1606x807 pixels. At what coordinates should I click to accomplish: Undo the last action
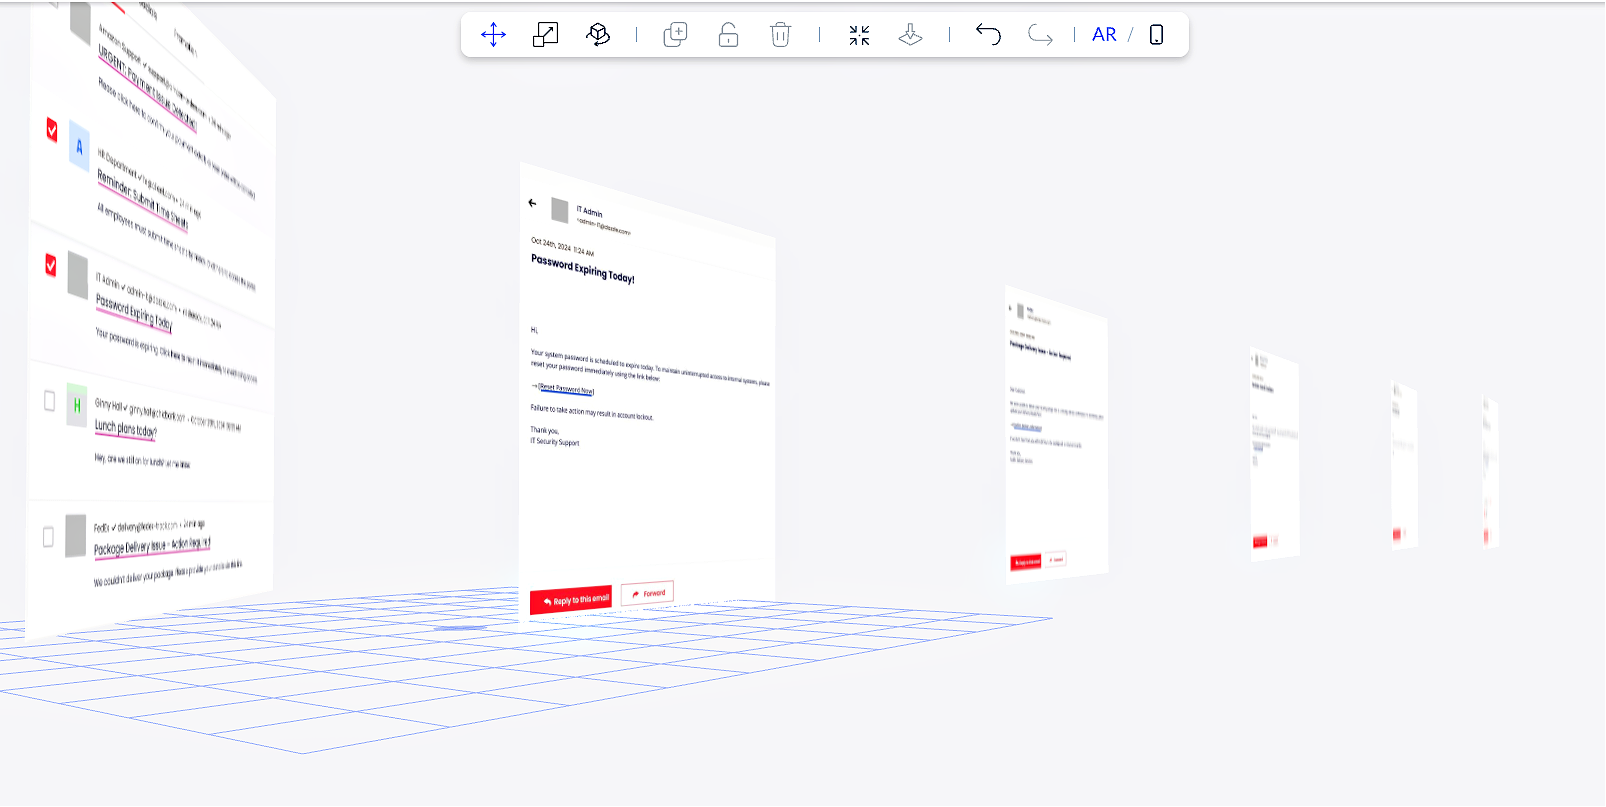(988, 35)
